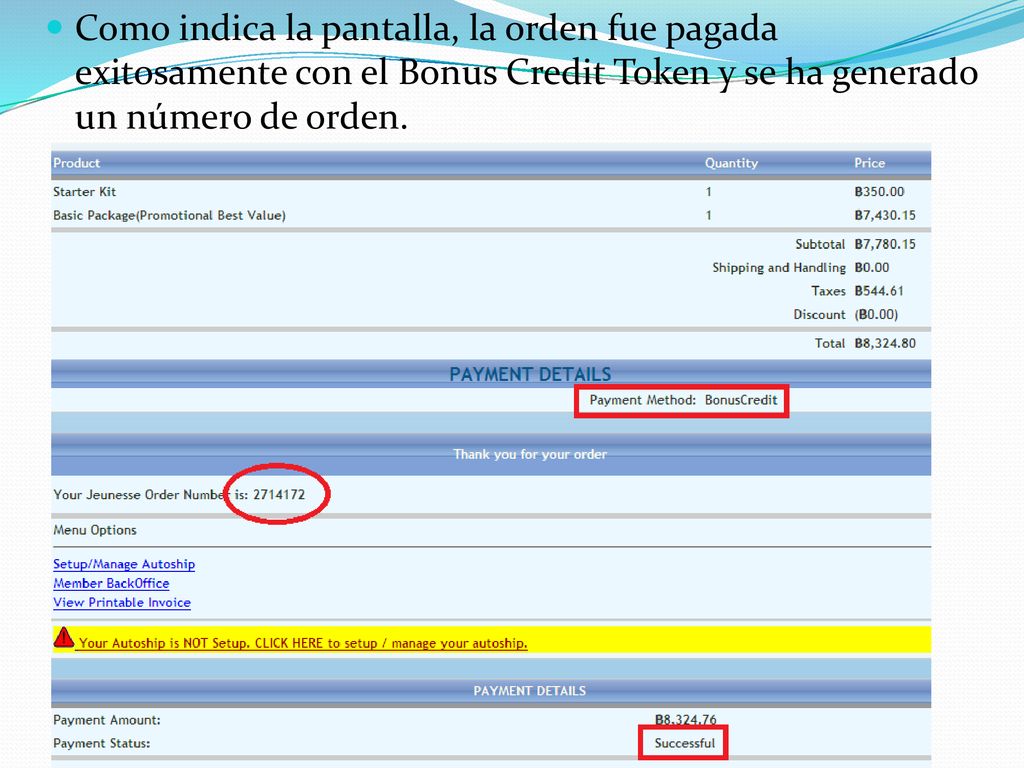Open the View Printable Invoice link
The height and width of the screenshot is (768, 1024).
tap(122, 603)
